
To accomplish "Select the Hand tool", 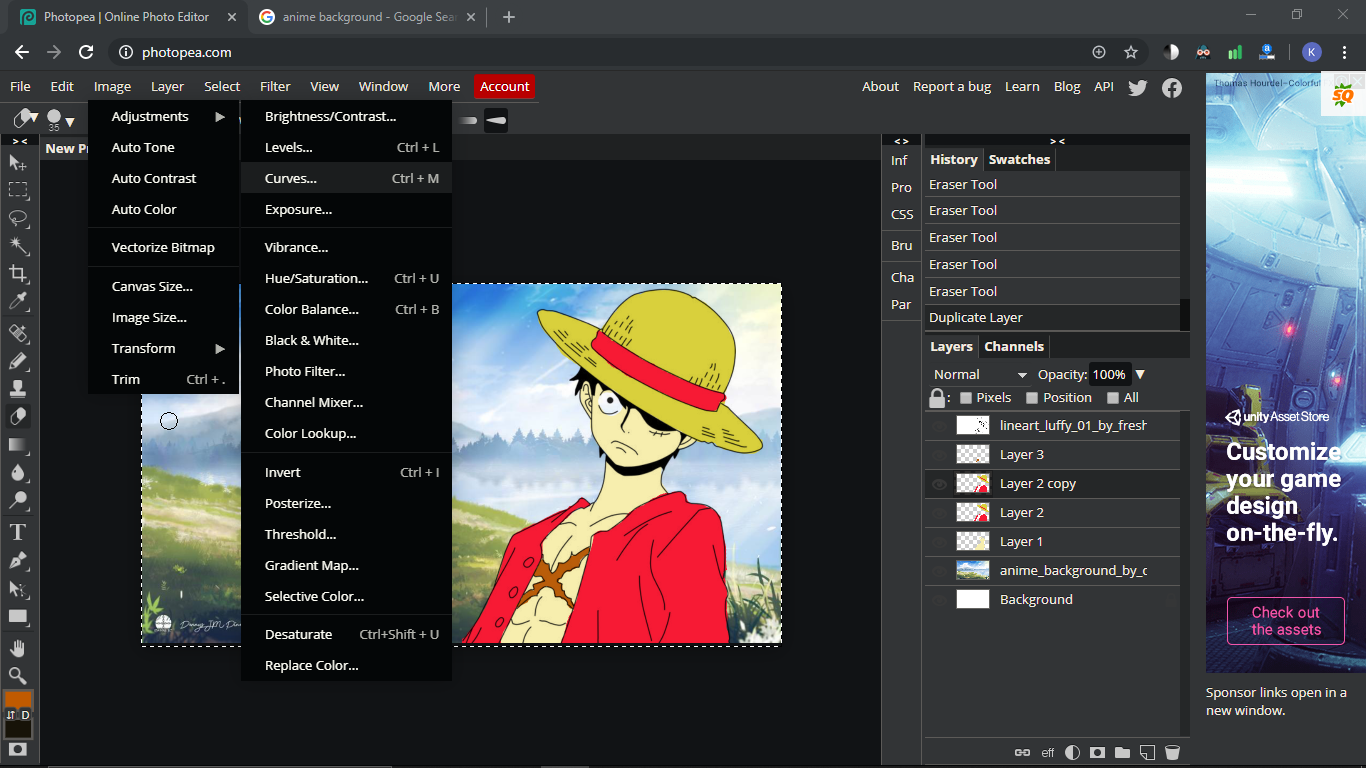I will coord(18,648).
